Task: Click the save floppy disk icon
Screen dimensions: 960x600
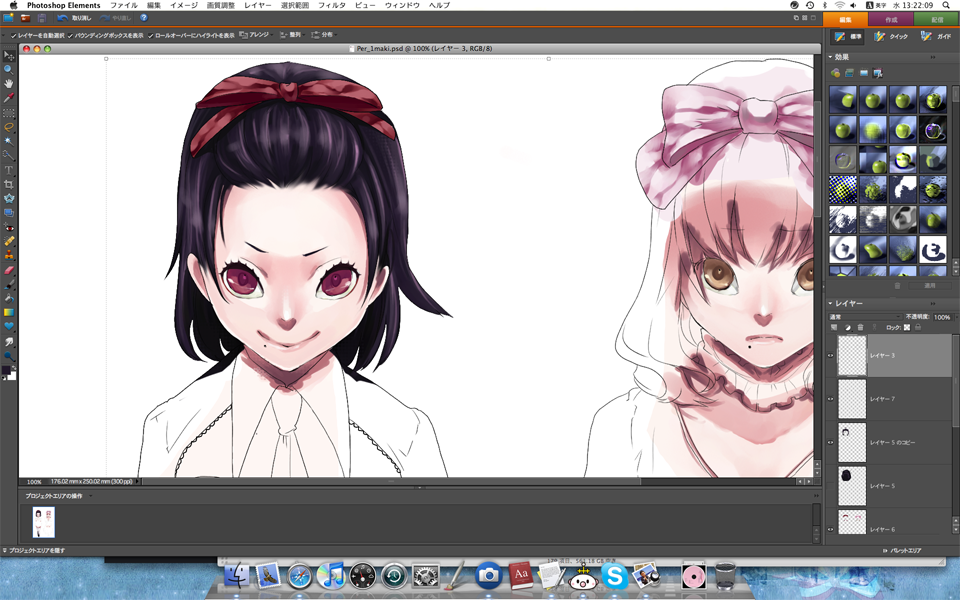Action: [x=41, y=18]
